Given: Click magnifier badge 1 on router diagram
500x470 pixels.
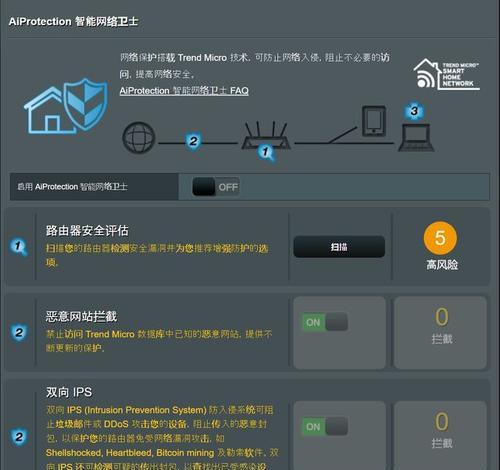Looking at the screenshot, I should [x=266, y=152].
